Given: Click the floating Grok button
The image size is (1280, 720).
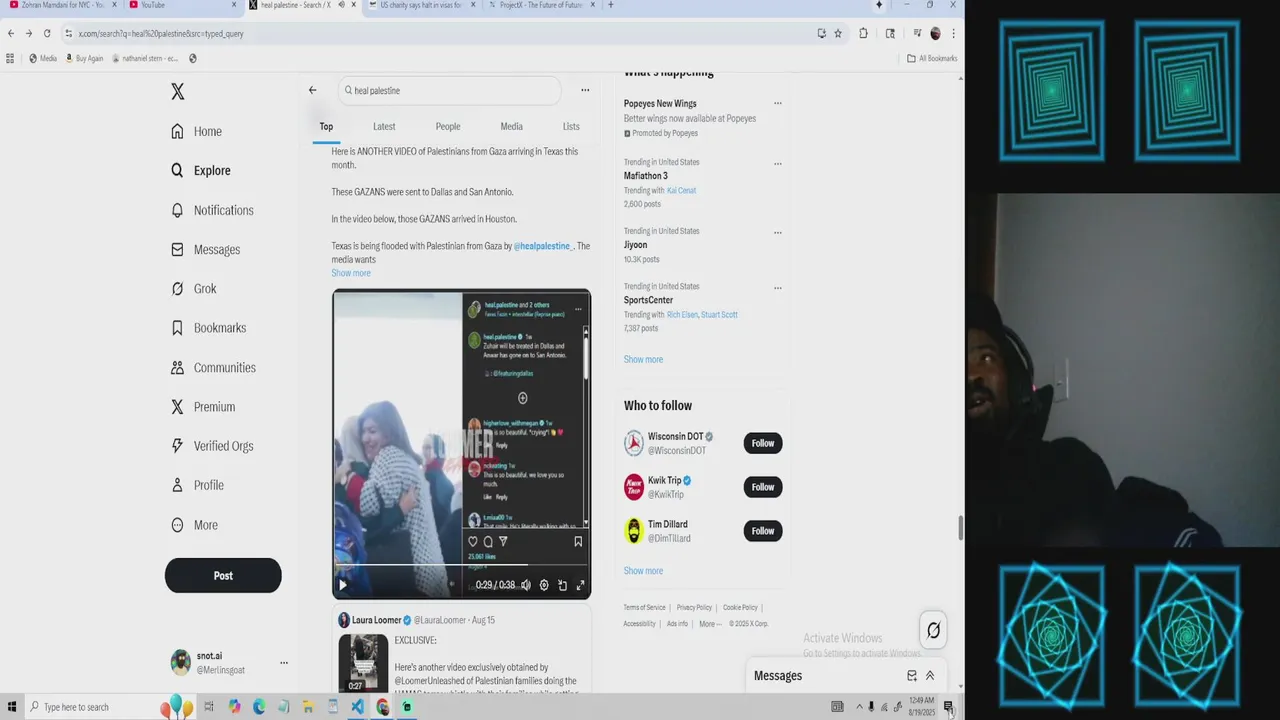Looking at the screenshot, I should click(x=933, y=630).
